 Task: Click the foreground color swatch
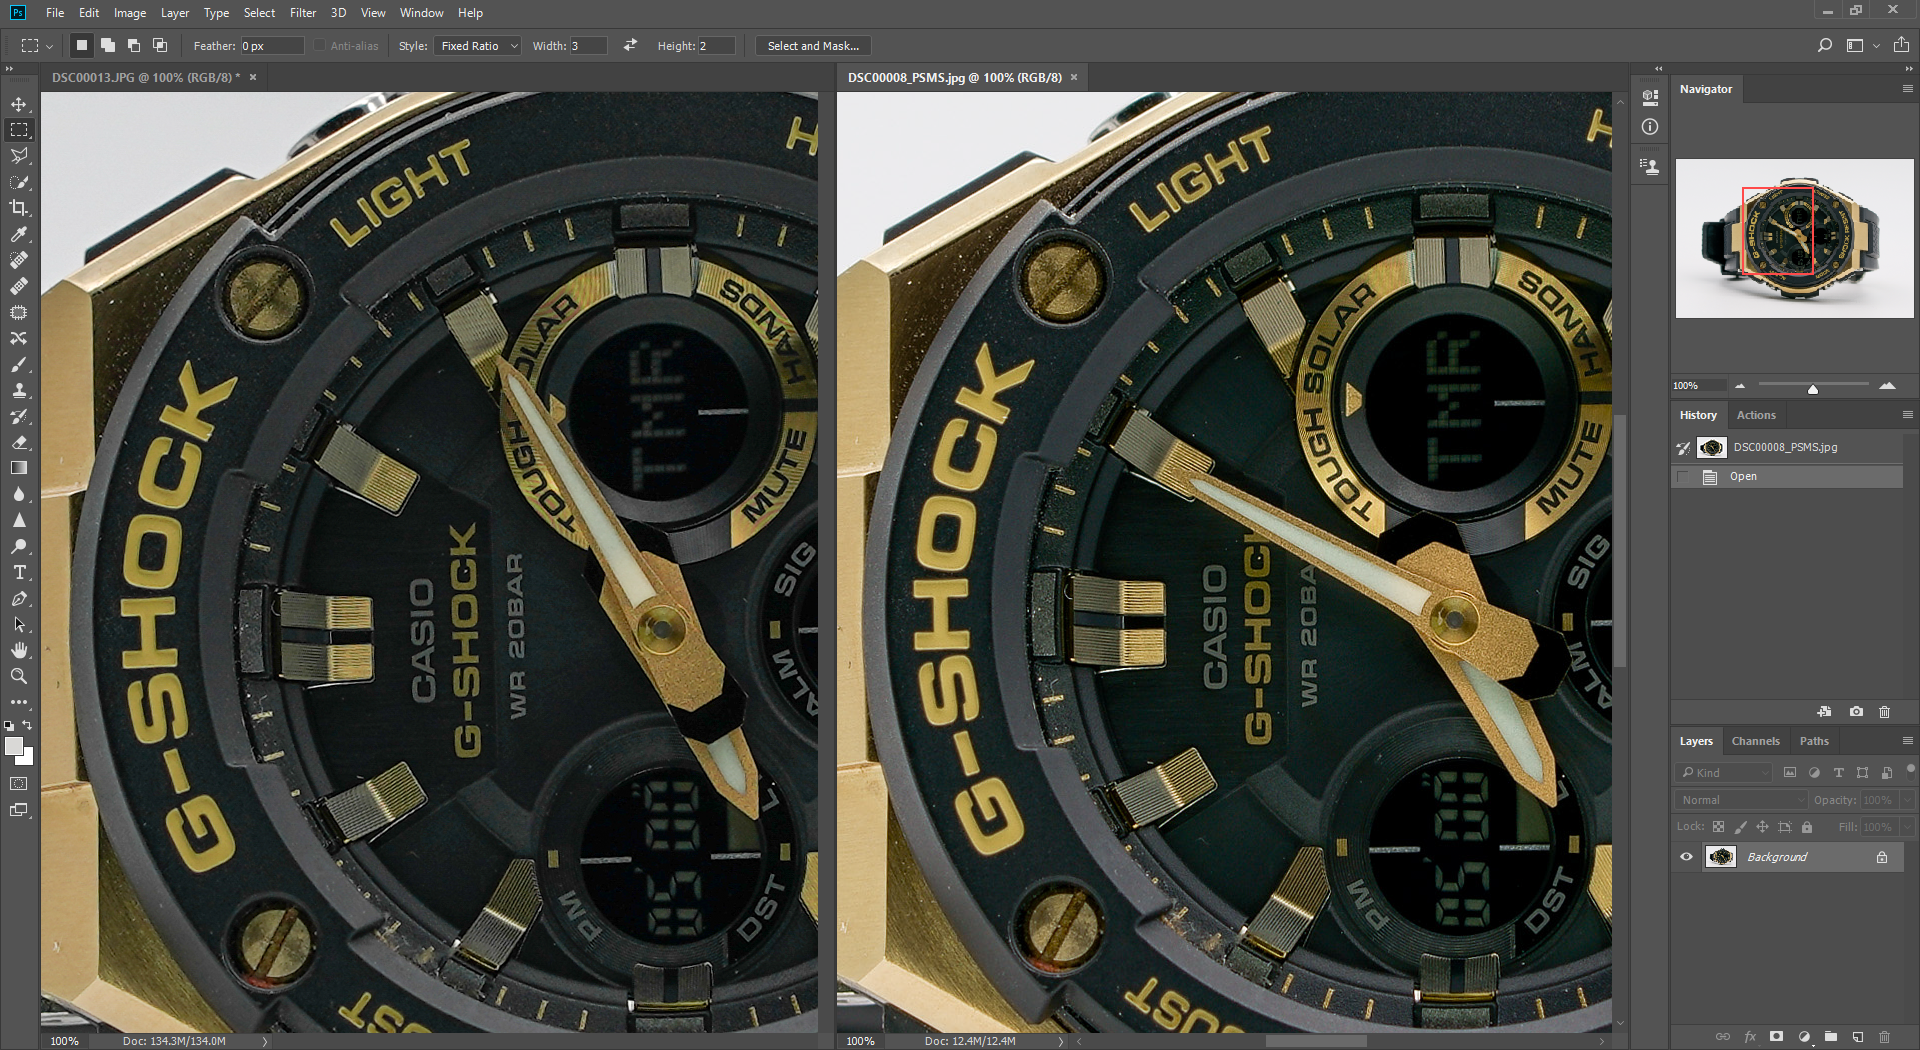13,746
